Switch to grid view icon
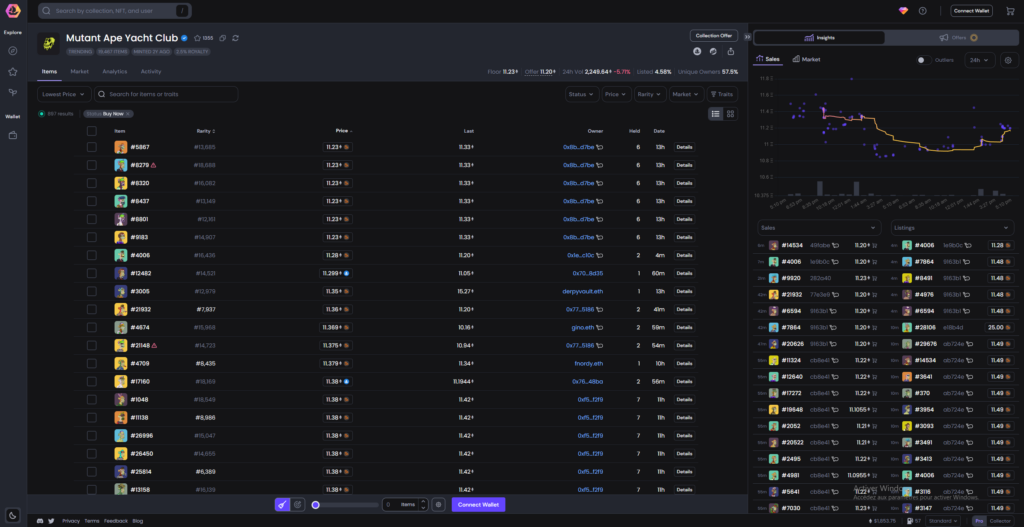This screenshot has width=1024, height=527. click(x=730, y=114)
